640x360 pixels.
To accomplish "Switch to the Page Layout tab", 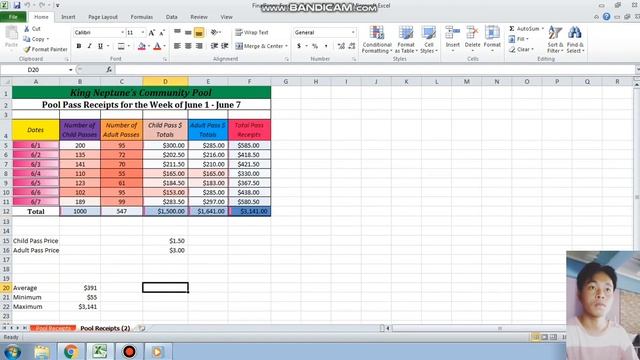I will click(103, 17).
